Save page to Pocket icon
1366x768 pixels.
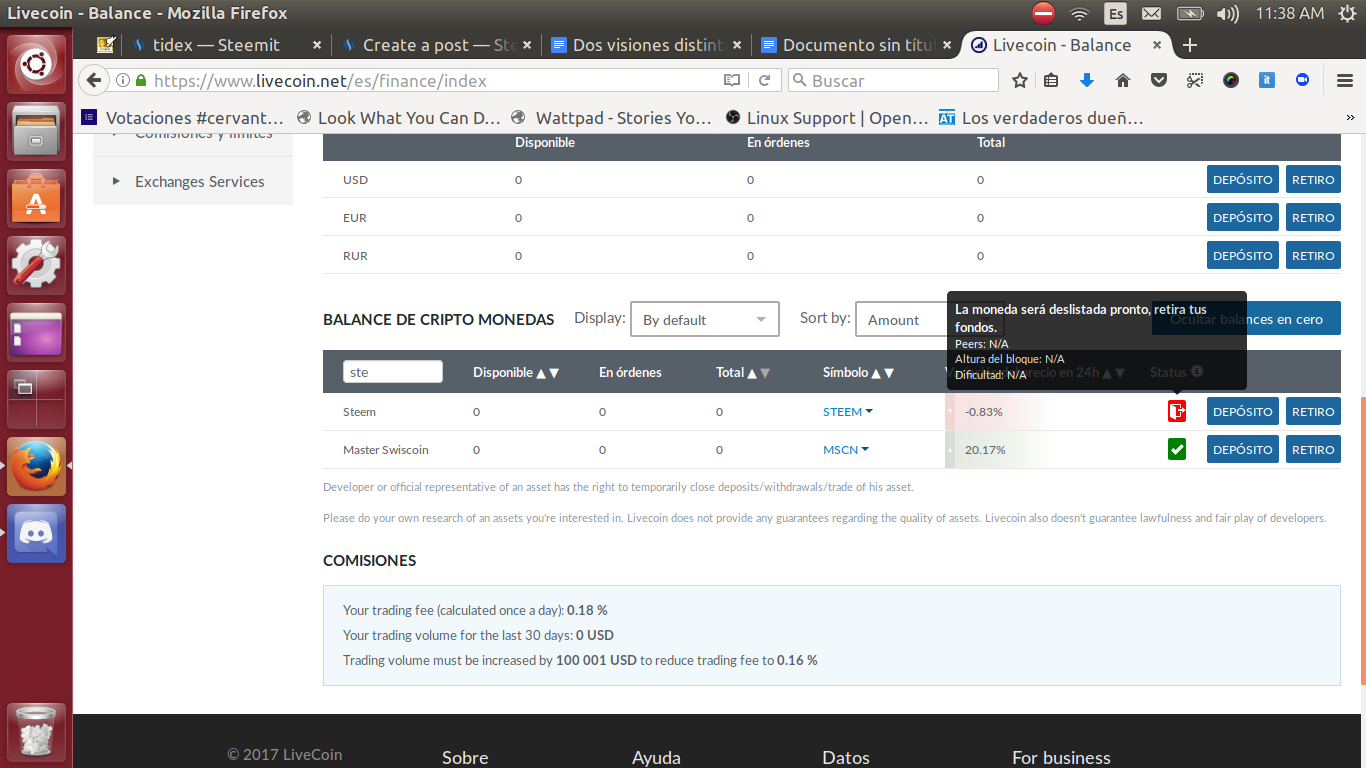(1159, 80)
